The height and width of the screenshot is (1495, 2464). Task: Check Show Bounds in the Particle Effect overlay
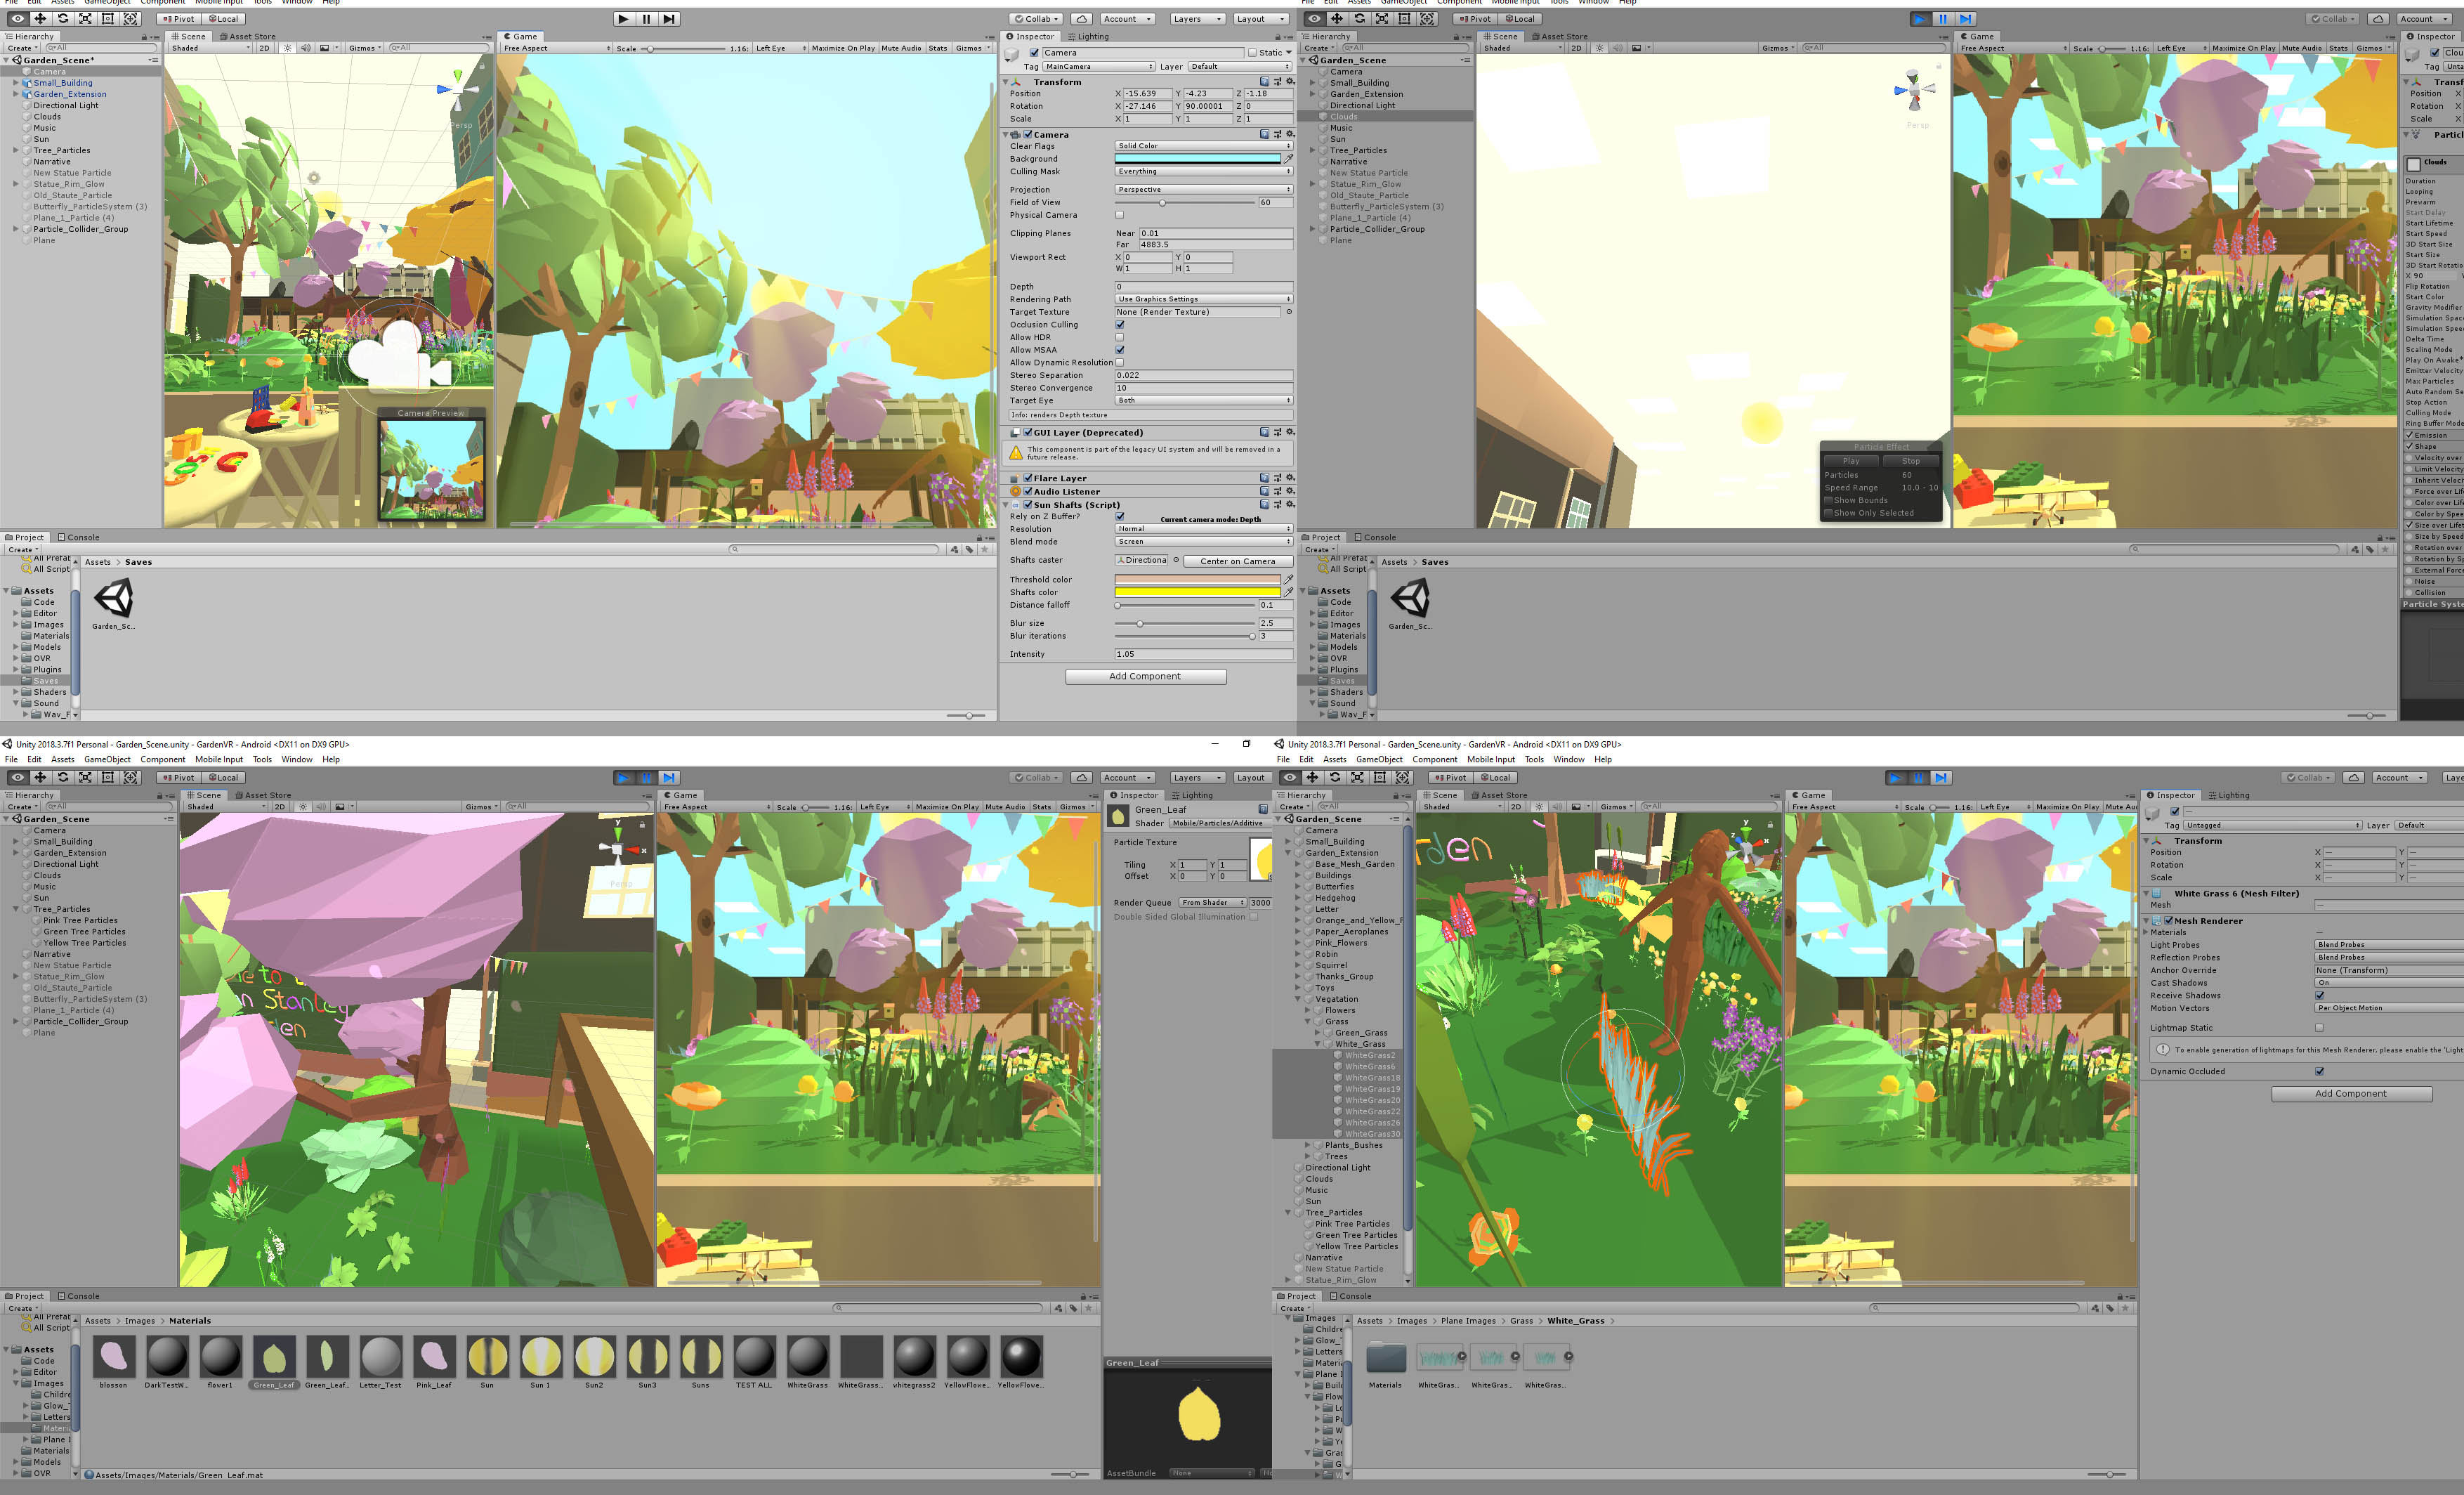tap(1829, 500)
